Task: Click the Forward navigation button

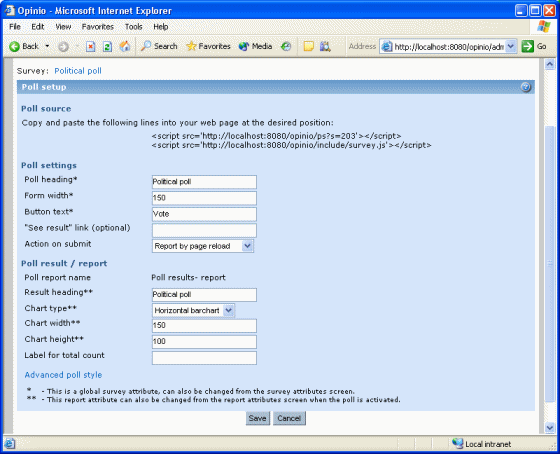Action: 63,47
